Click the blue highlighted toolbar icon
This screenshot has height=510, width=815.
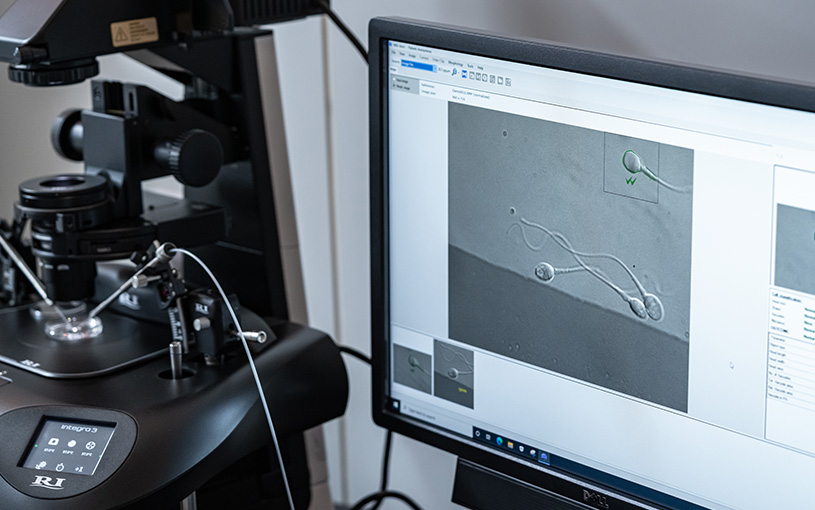point(464,74)
